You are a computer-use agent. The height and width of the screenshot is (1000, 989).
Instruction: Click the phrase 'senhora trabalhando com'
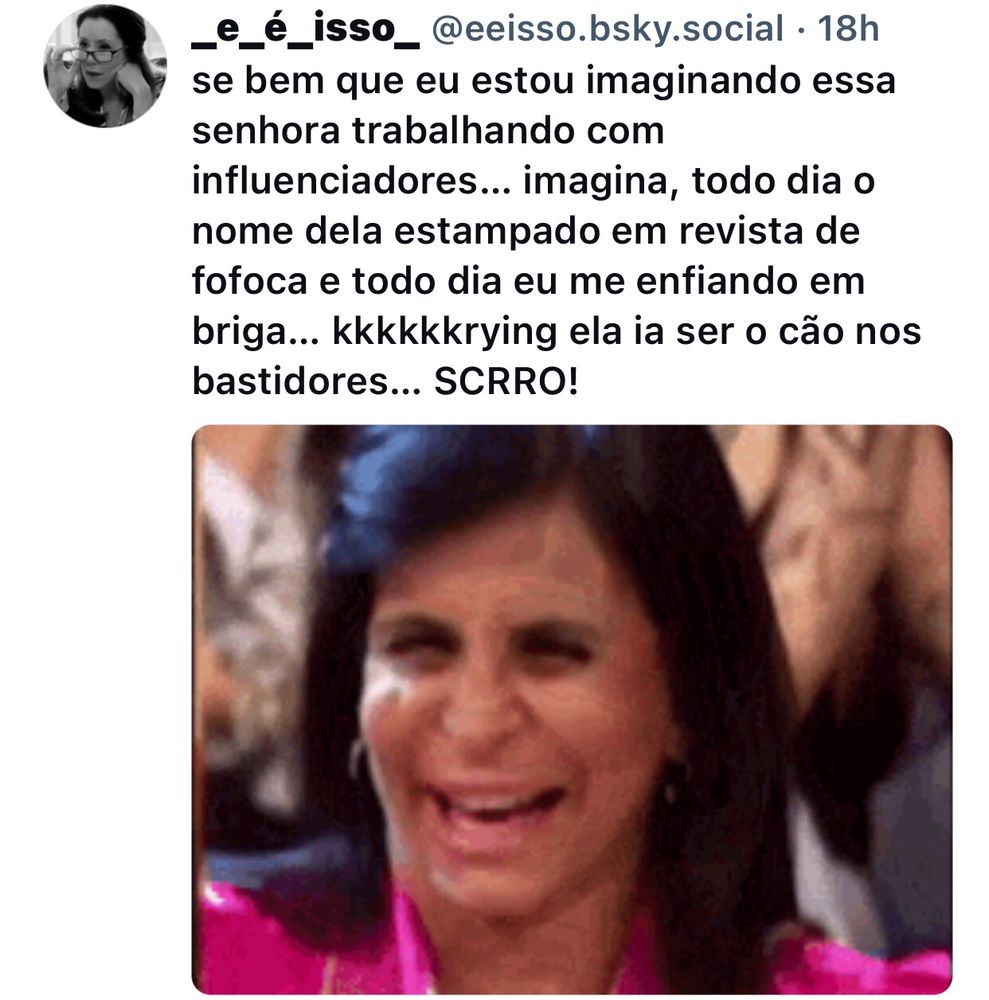428,131
